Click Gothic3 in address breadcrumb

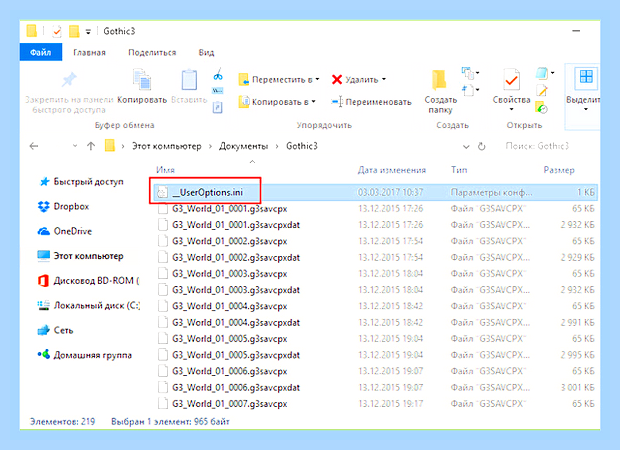click(302, 146)
